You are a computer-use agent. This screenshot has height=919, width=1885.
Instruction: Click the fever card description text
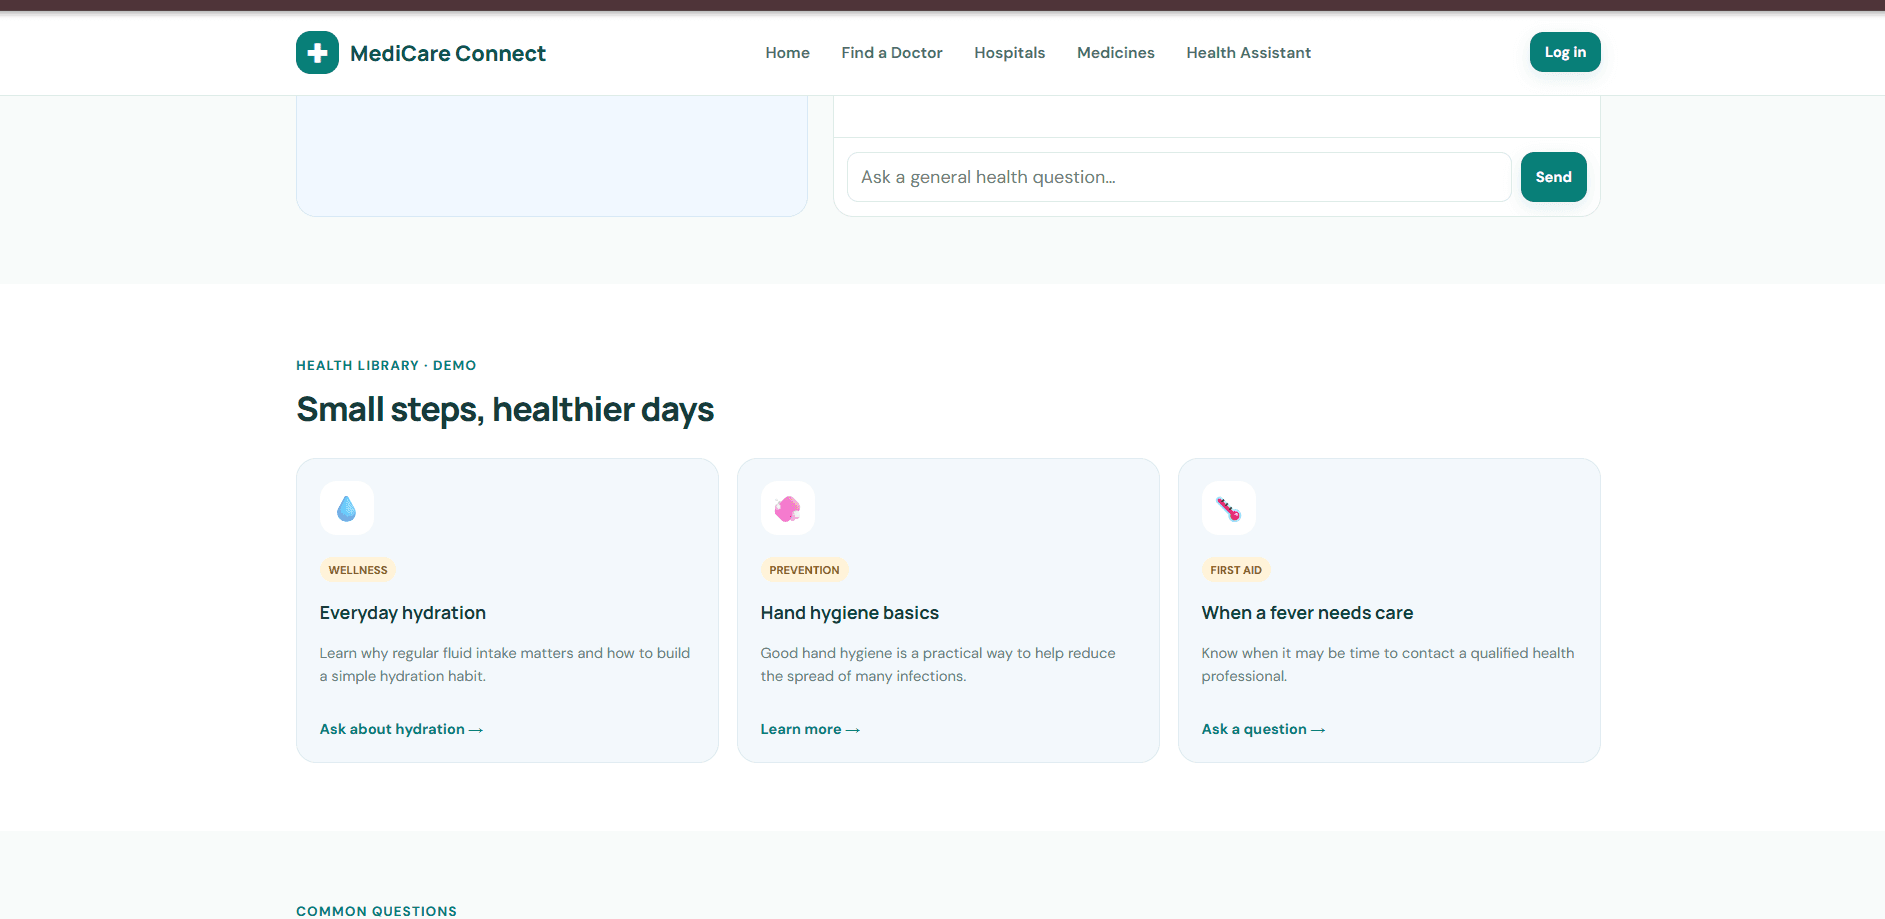[1388, 665]
